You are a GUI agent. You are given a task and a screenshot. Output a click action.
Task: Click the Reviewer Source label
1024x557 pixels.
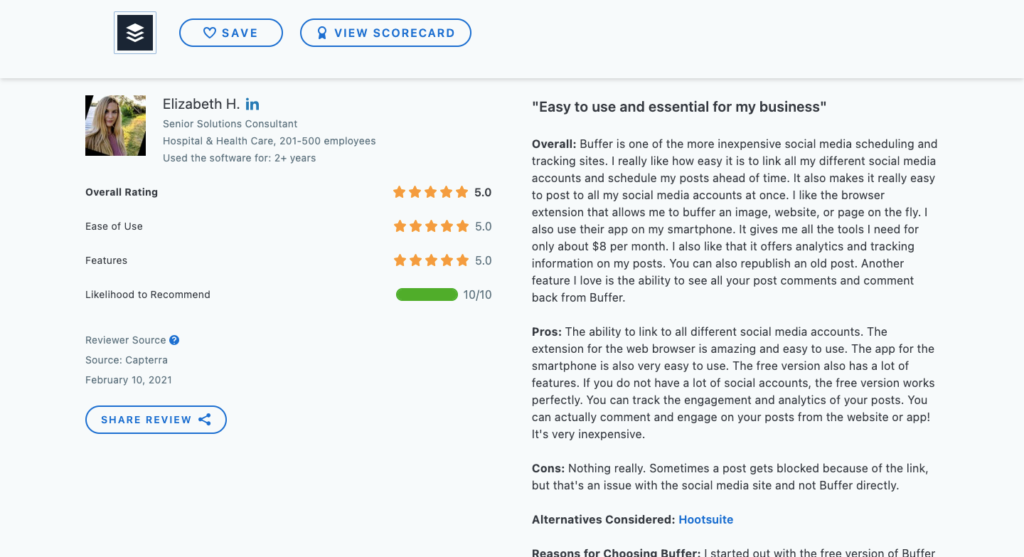point(125,340)
